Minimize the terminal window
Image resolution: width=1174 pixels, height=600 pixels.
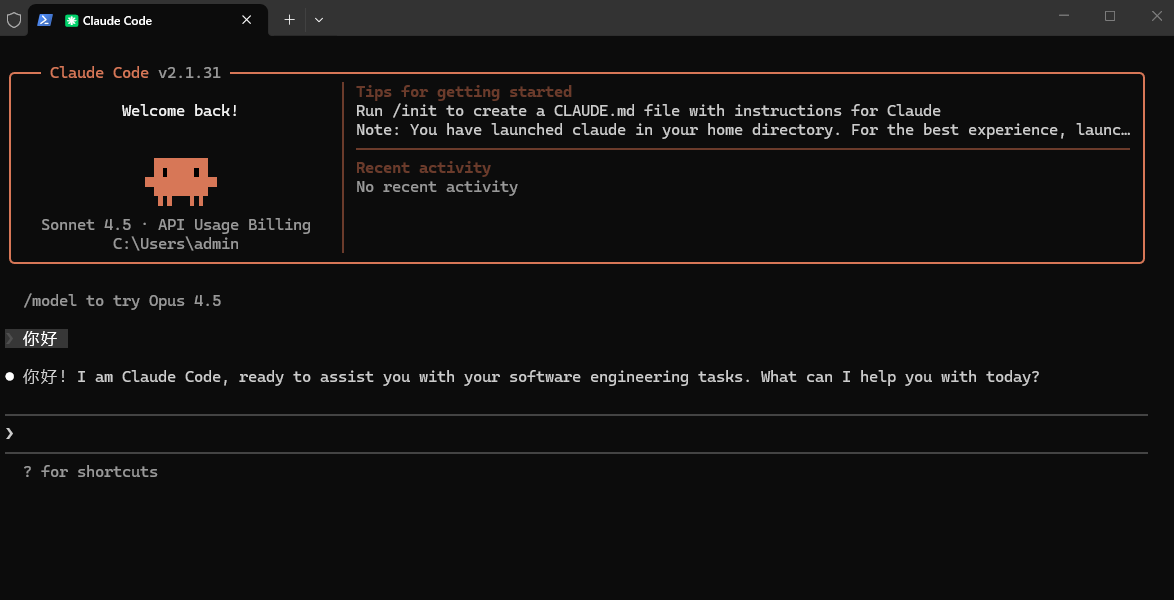pyautogui.click(x=1063, y=16)
